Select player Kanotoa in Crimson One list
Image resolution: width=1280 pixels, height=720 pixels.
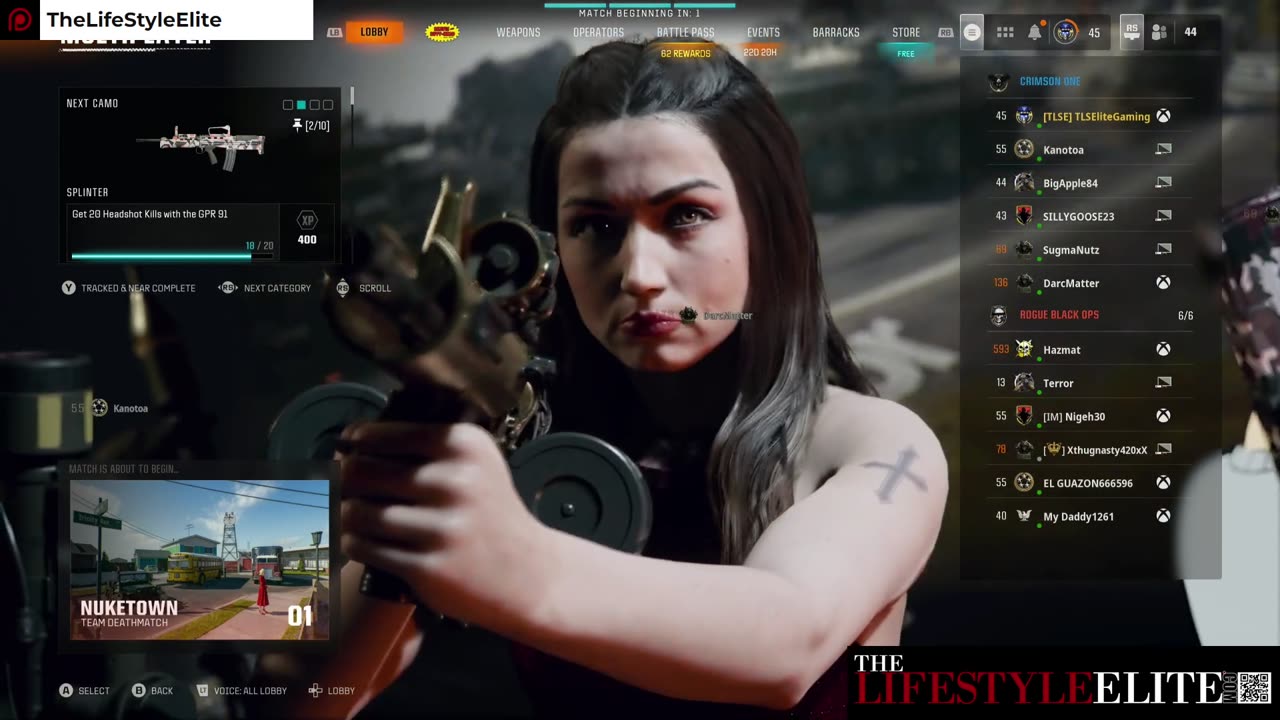(x=1090, y=149)
